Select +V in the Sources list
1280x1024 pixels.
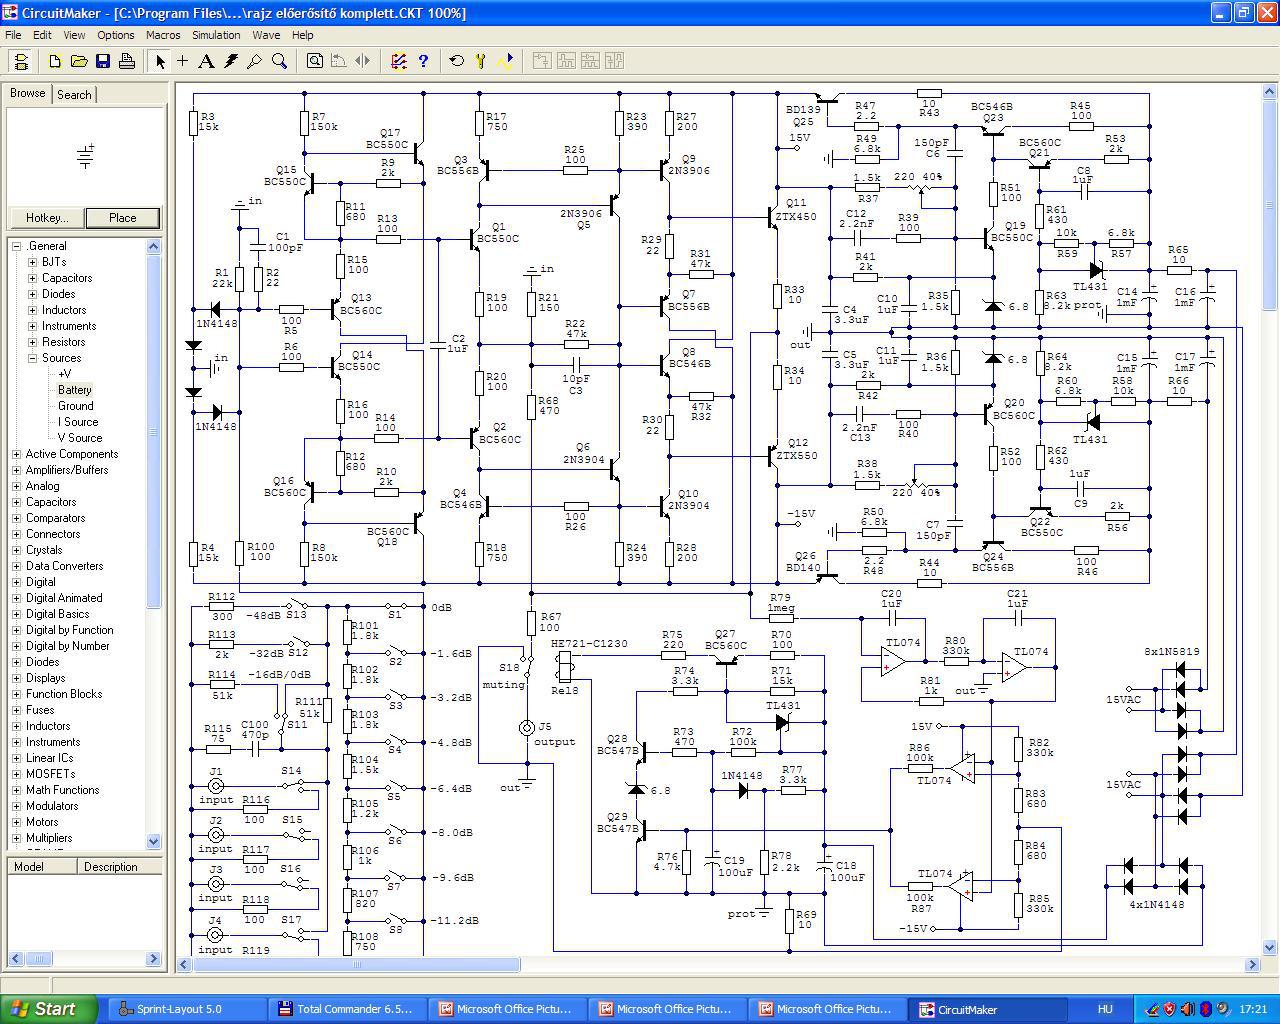(x=65, y=374)
